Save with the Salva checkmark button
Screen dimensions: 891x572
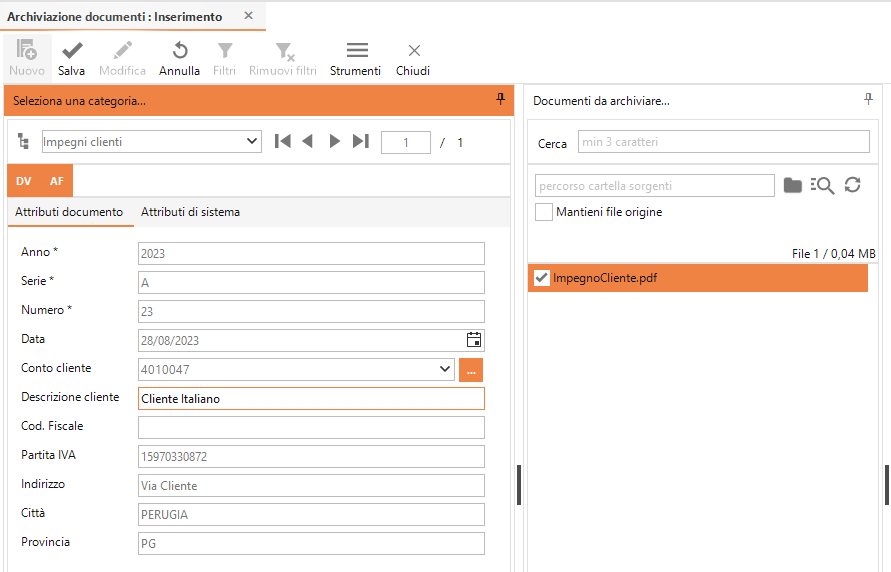72,57
